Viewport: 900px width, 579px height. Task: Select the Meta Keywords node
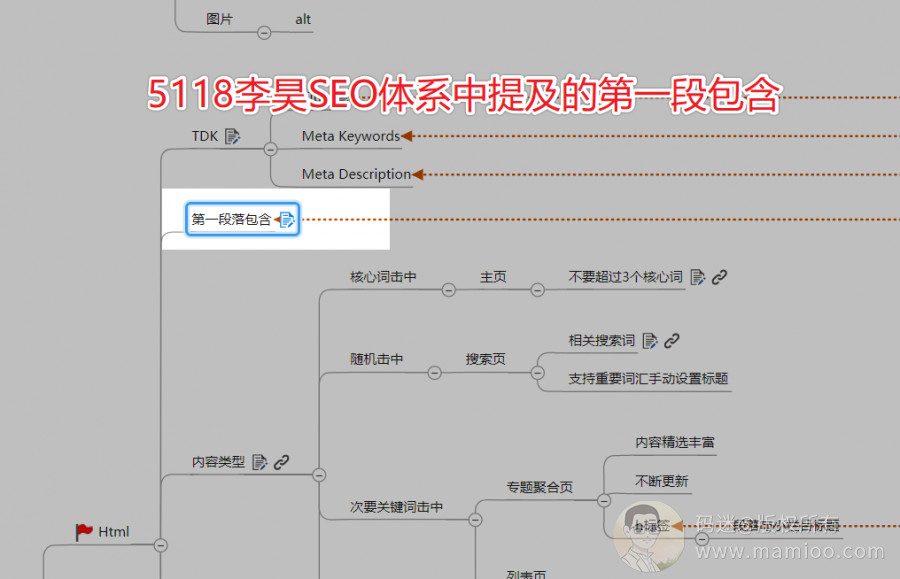[x=350, y=136]
